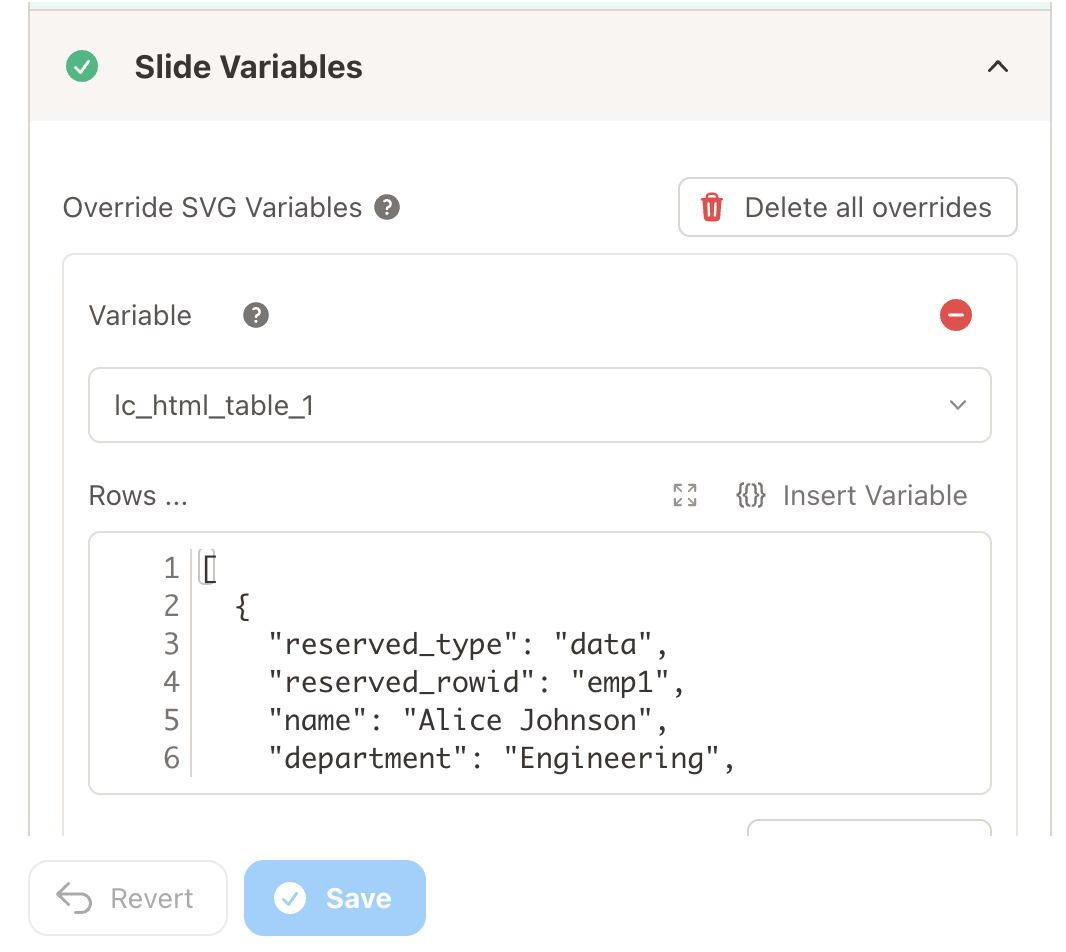Collapse the Slide Variables section chevron
This screenshot has width=1066, height=952.
point(997,67)
